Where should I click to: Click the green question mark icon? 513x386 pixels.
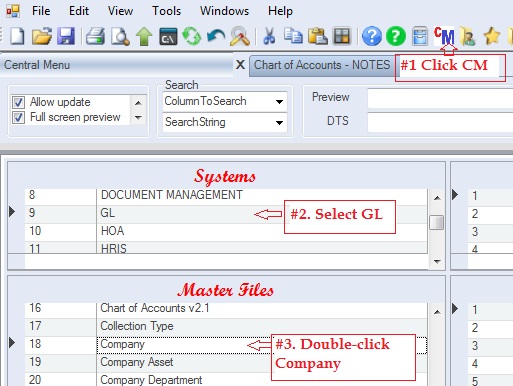[x=396, y=36]
